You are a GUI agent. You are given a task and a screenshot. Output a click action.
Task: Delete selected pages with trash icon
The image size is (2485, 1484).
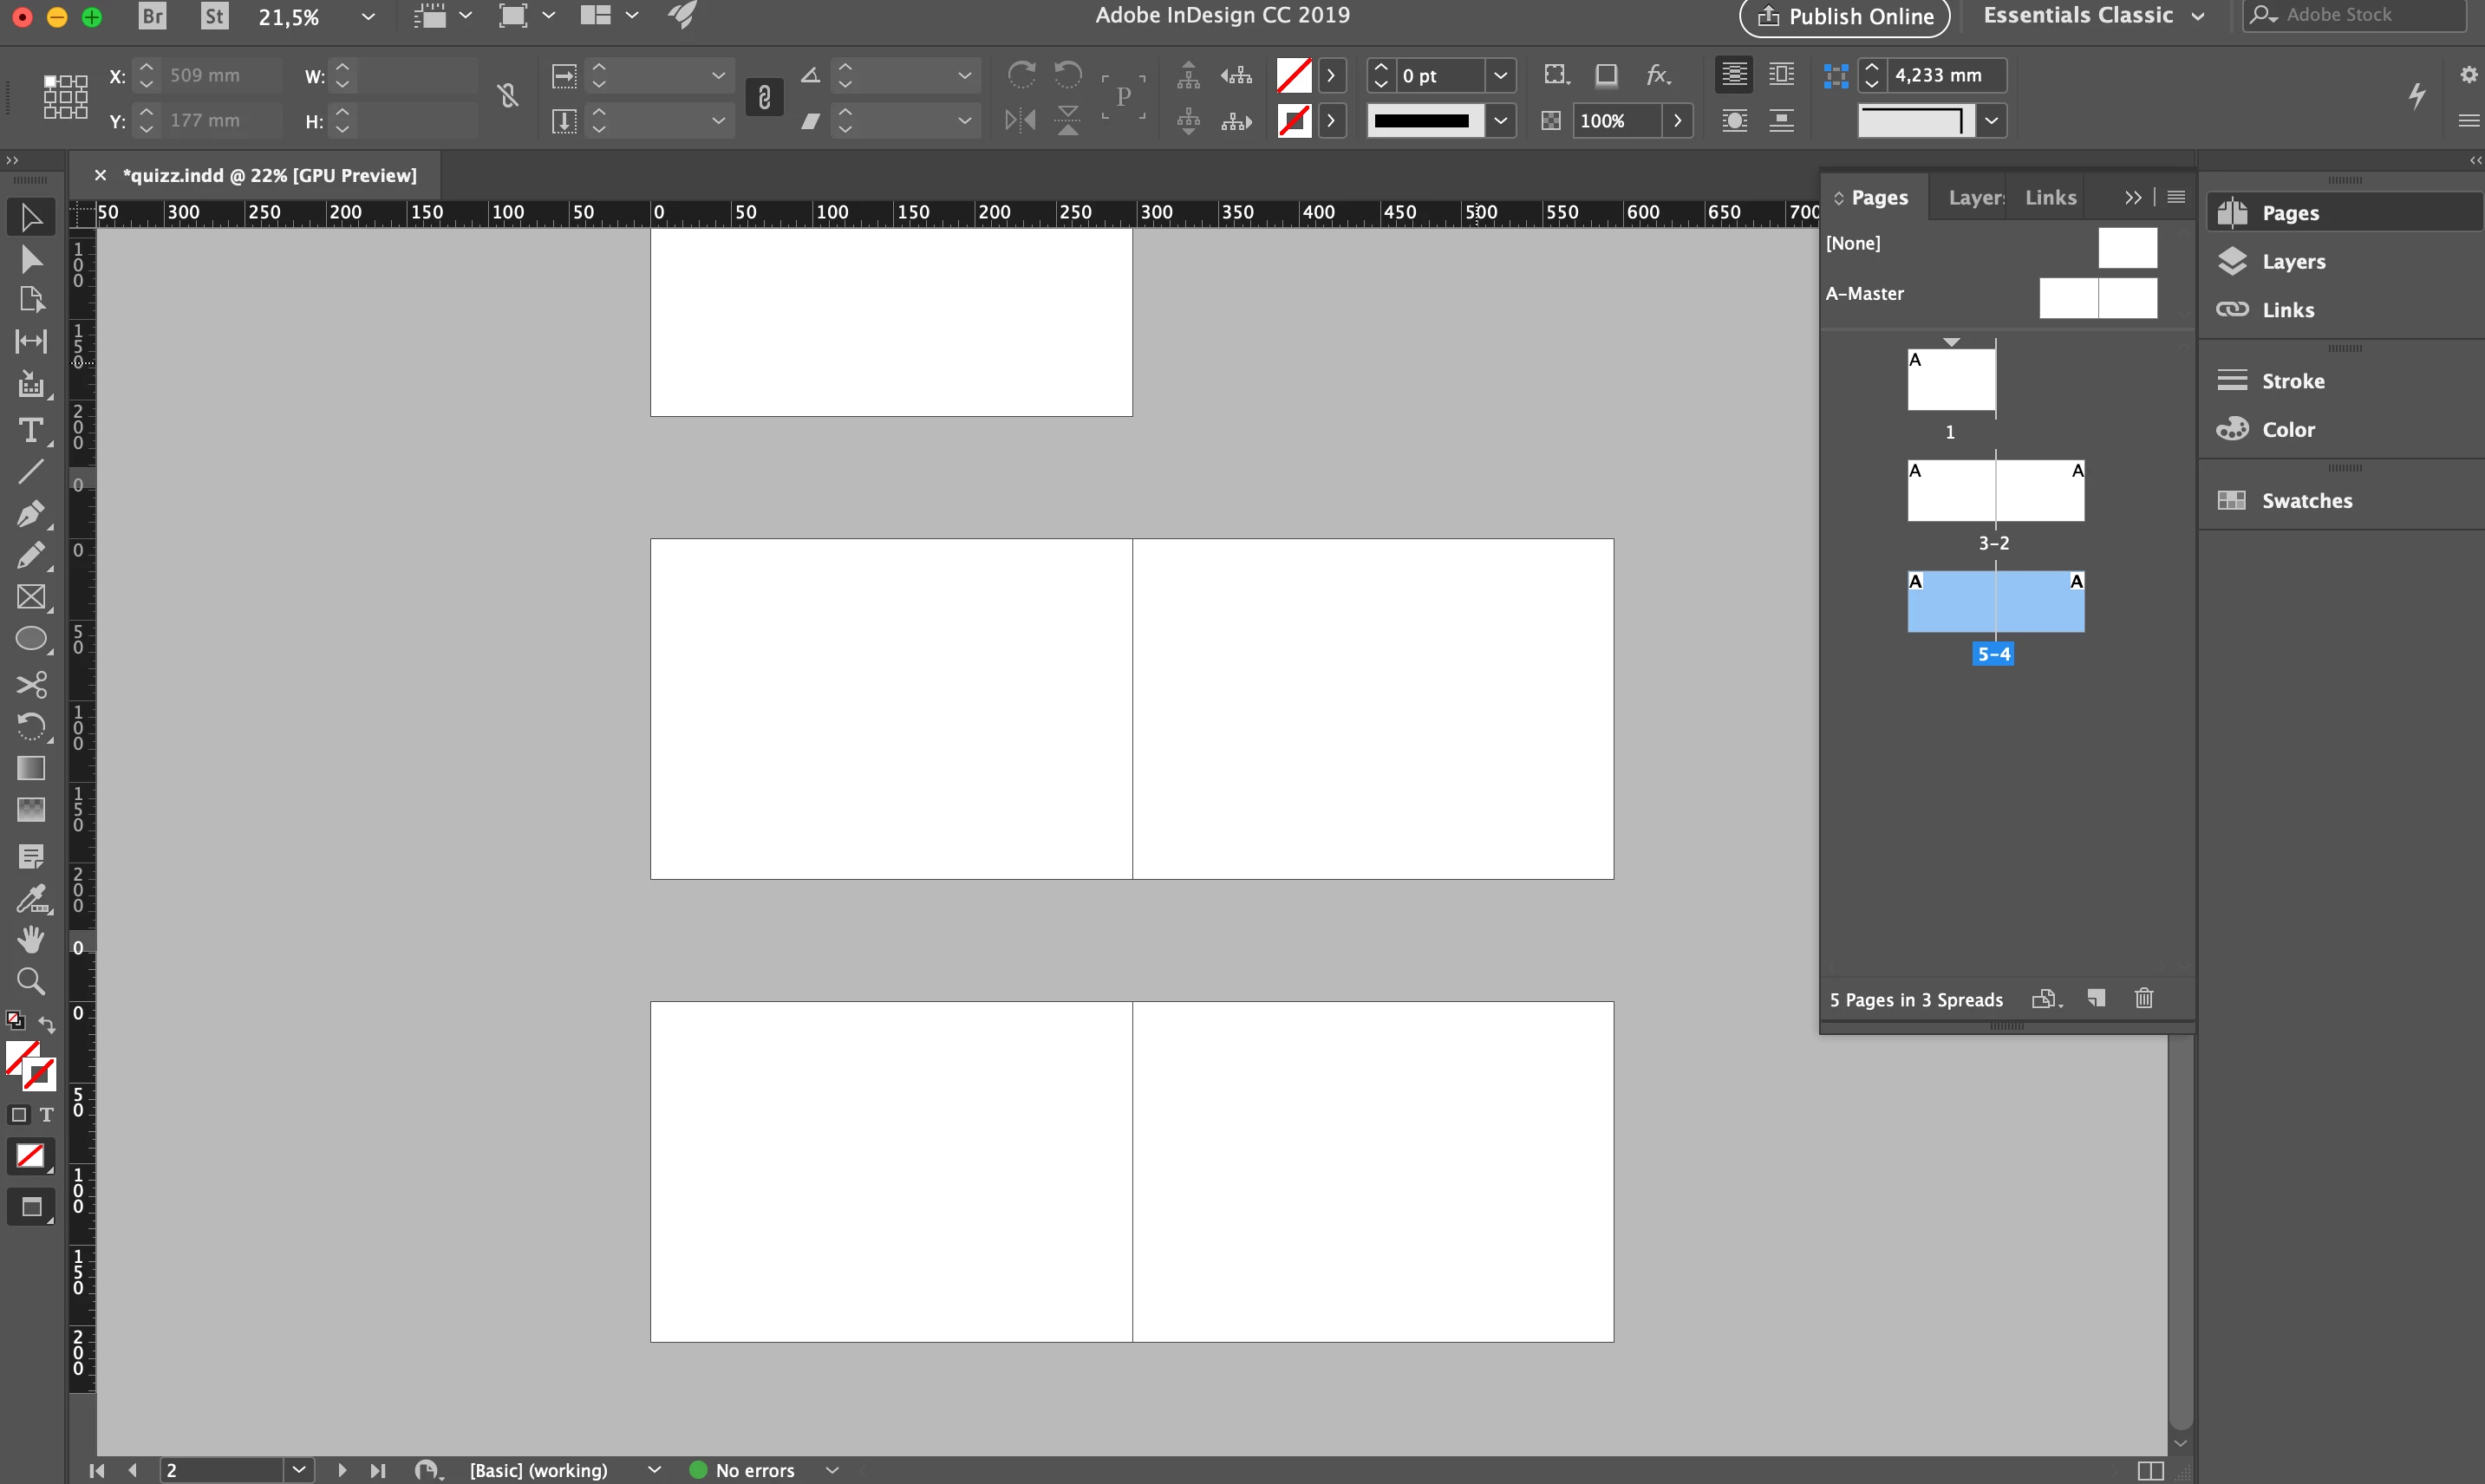tap(2144, 998)
